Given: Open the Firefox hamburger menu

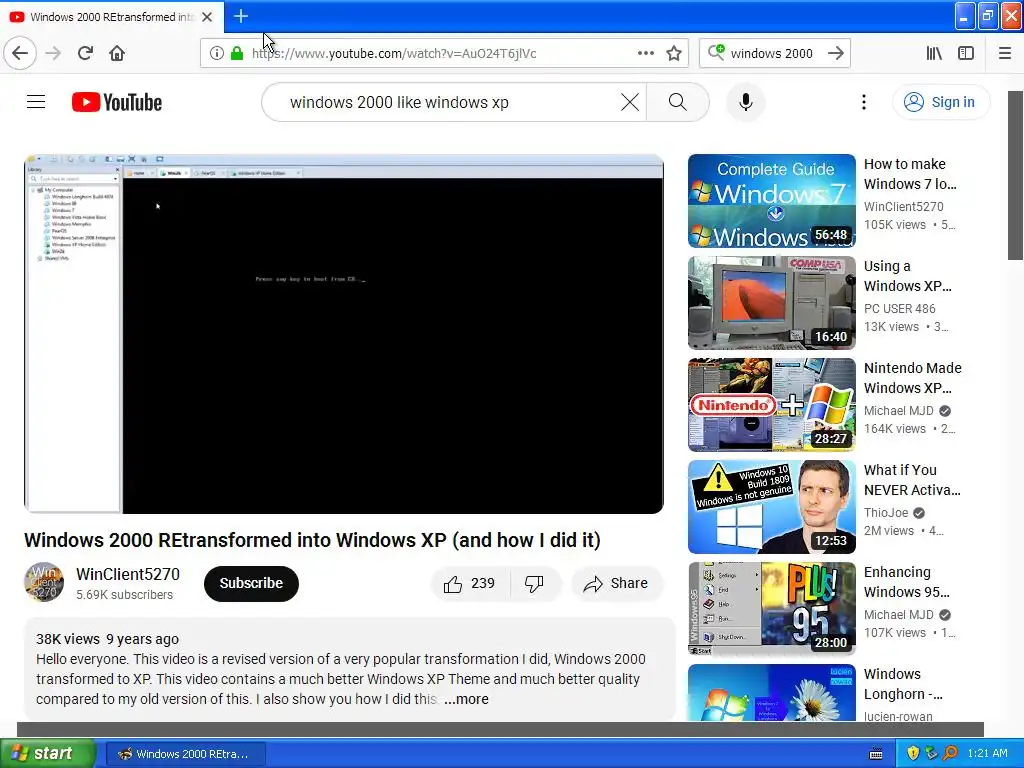Looking at the screenshot, I should 1005,53.
